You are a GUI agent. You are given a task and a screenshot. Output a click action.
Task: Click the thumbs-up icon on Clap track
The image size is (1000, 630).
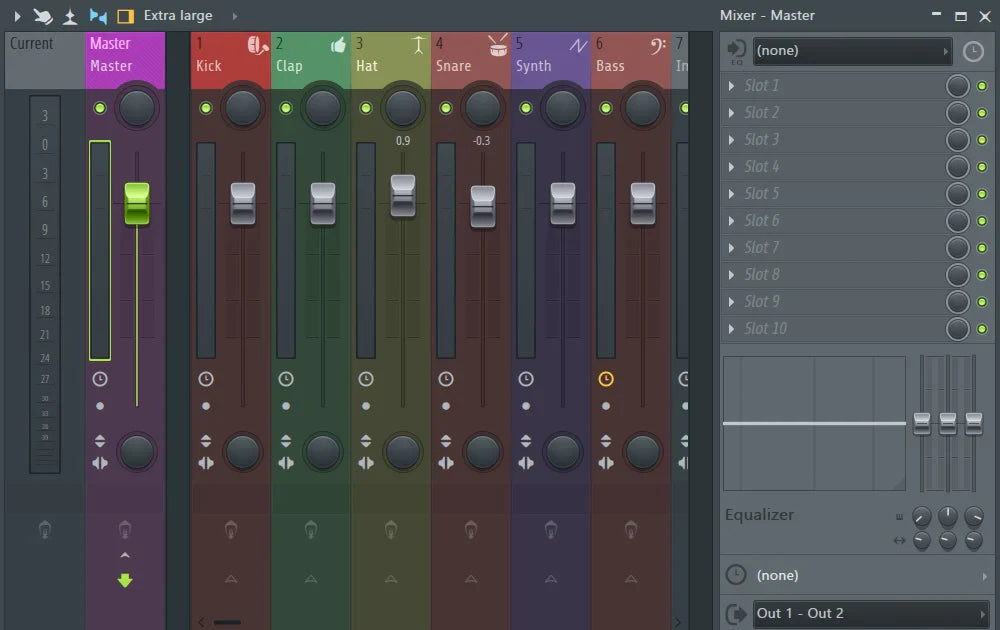[338, 45]
